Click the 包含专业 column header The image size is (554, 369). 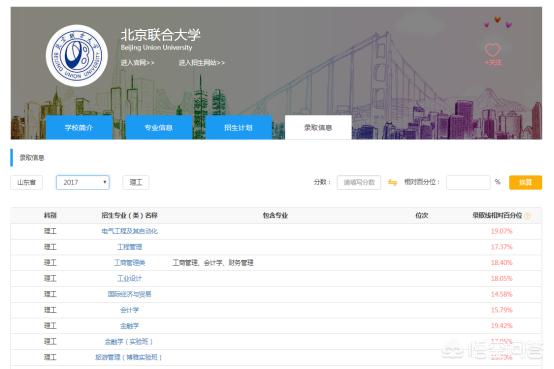click(275, 215)
